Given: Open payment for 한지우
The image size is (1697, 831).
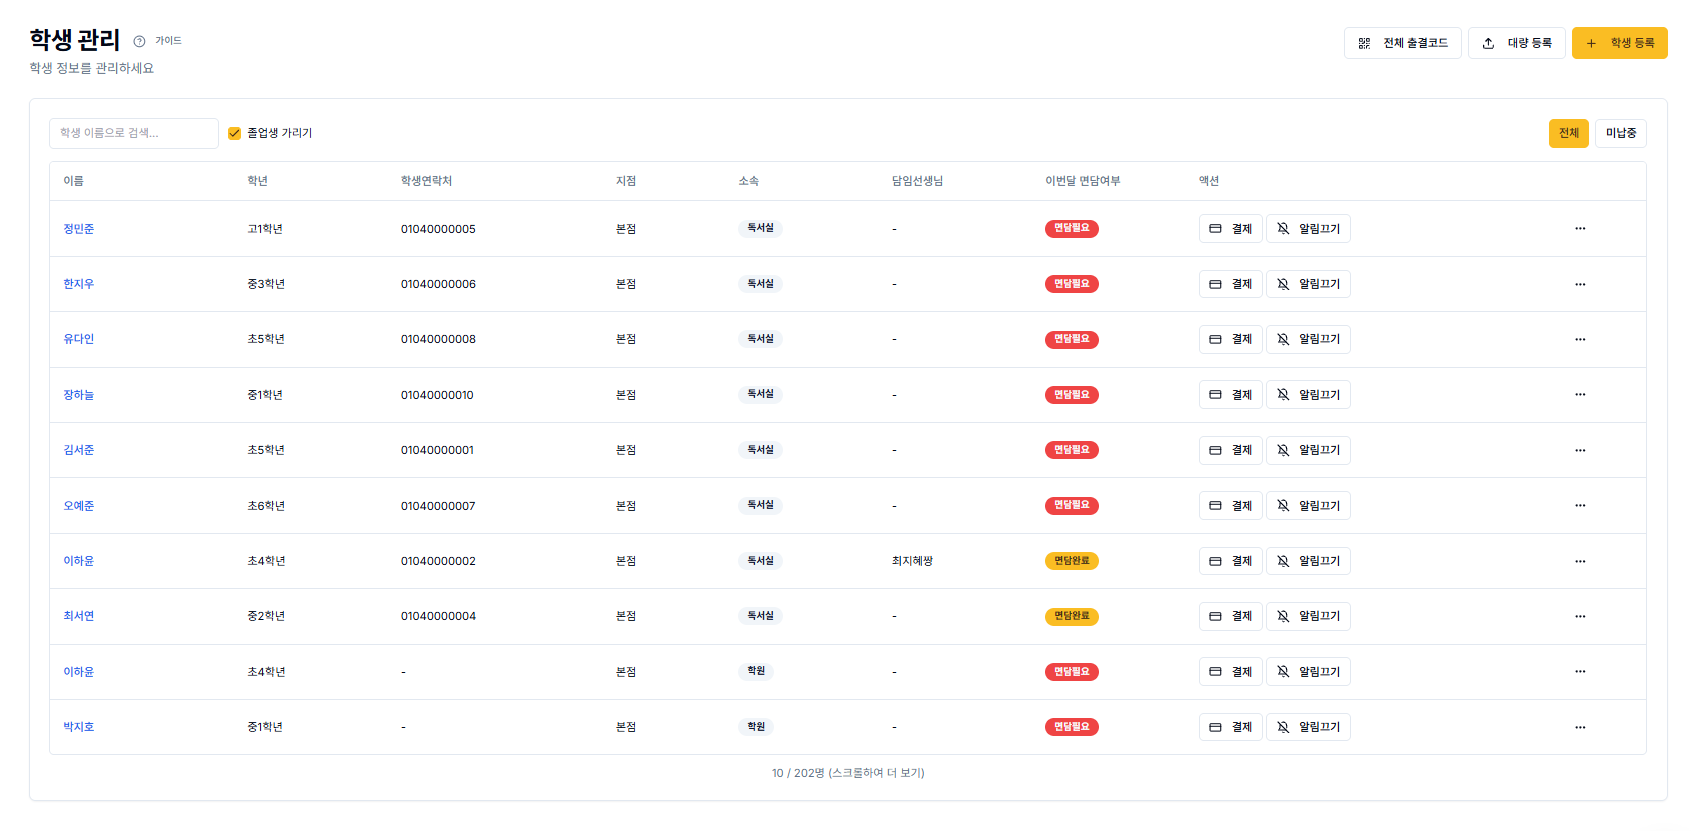Looking at the screenshot, I should click(1230, 284).
